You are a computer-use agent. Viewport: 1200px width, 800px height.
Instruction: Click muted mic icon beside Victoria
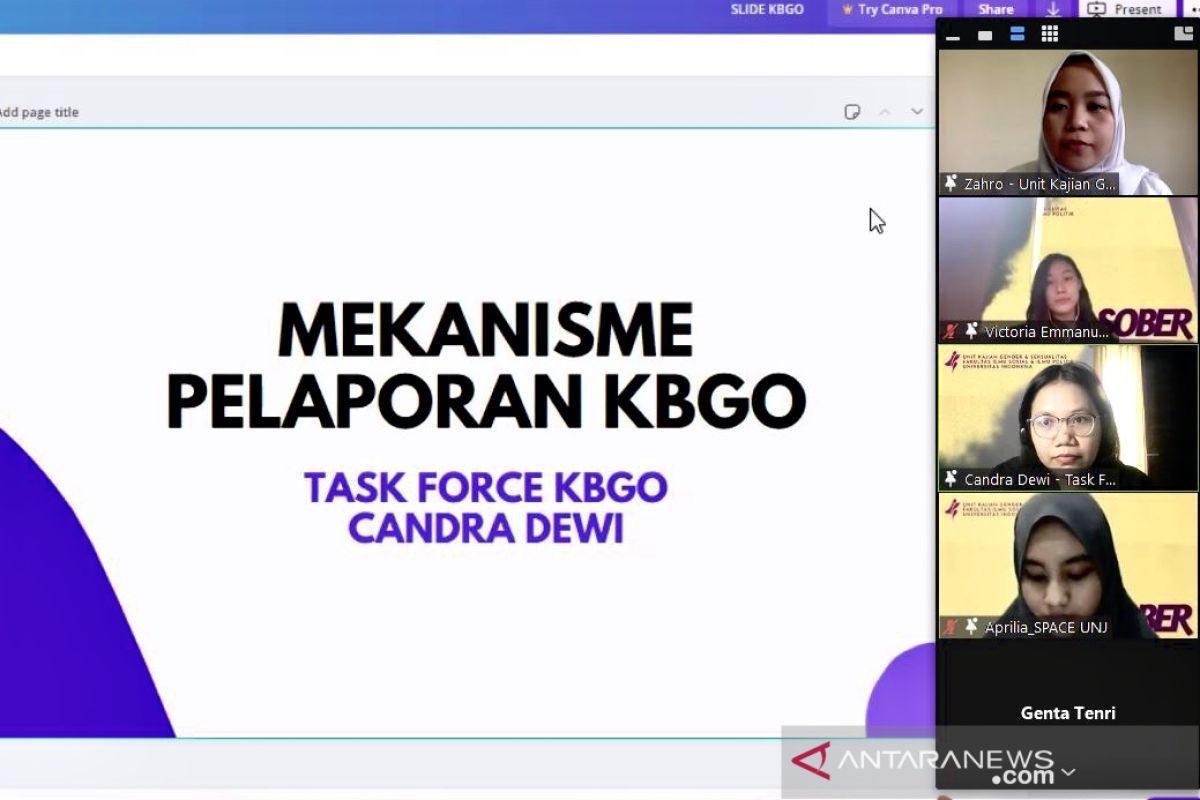click(951, 331)
